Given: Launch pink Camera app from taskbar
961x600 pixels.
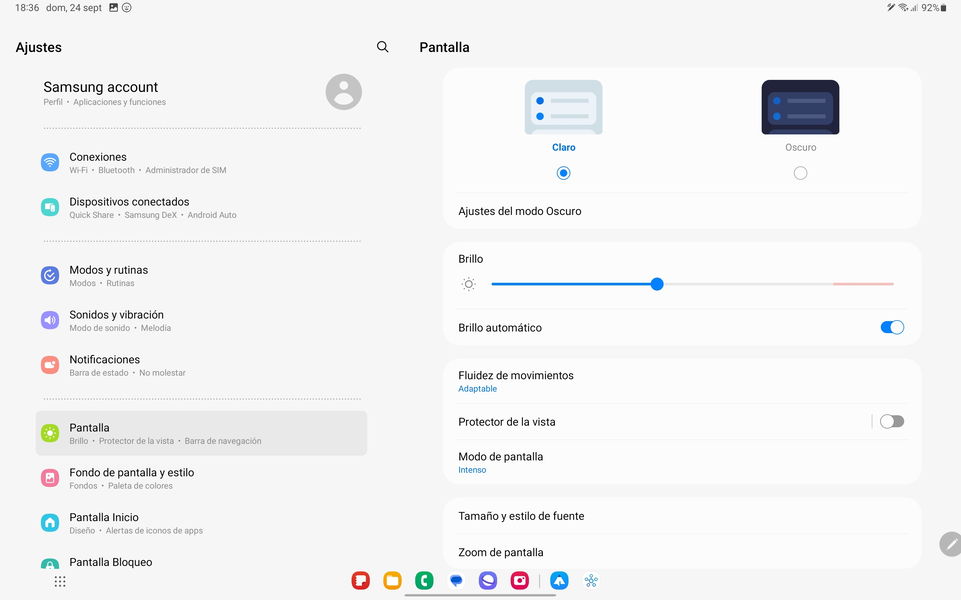Looking at the screenshot, I should (x=520, y=580).
